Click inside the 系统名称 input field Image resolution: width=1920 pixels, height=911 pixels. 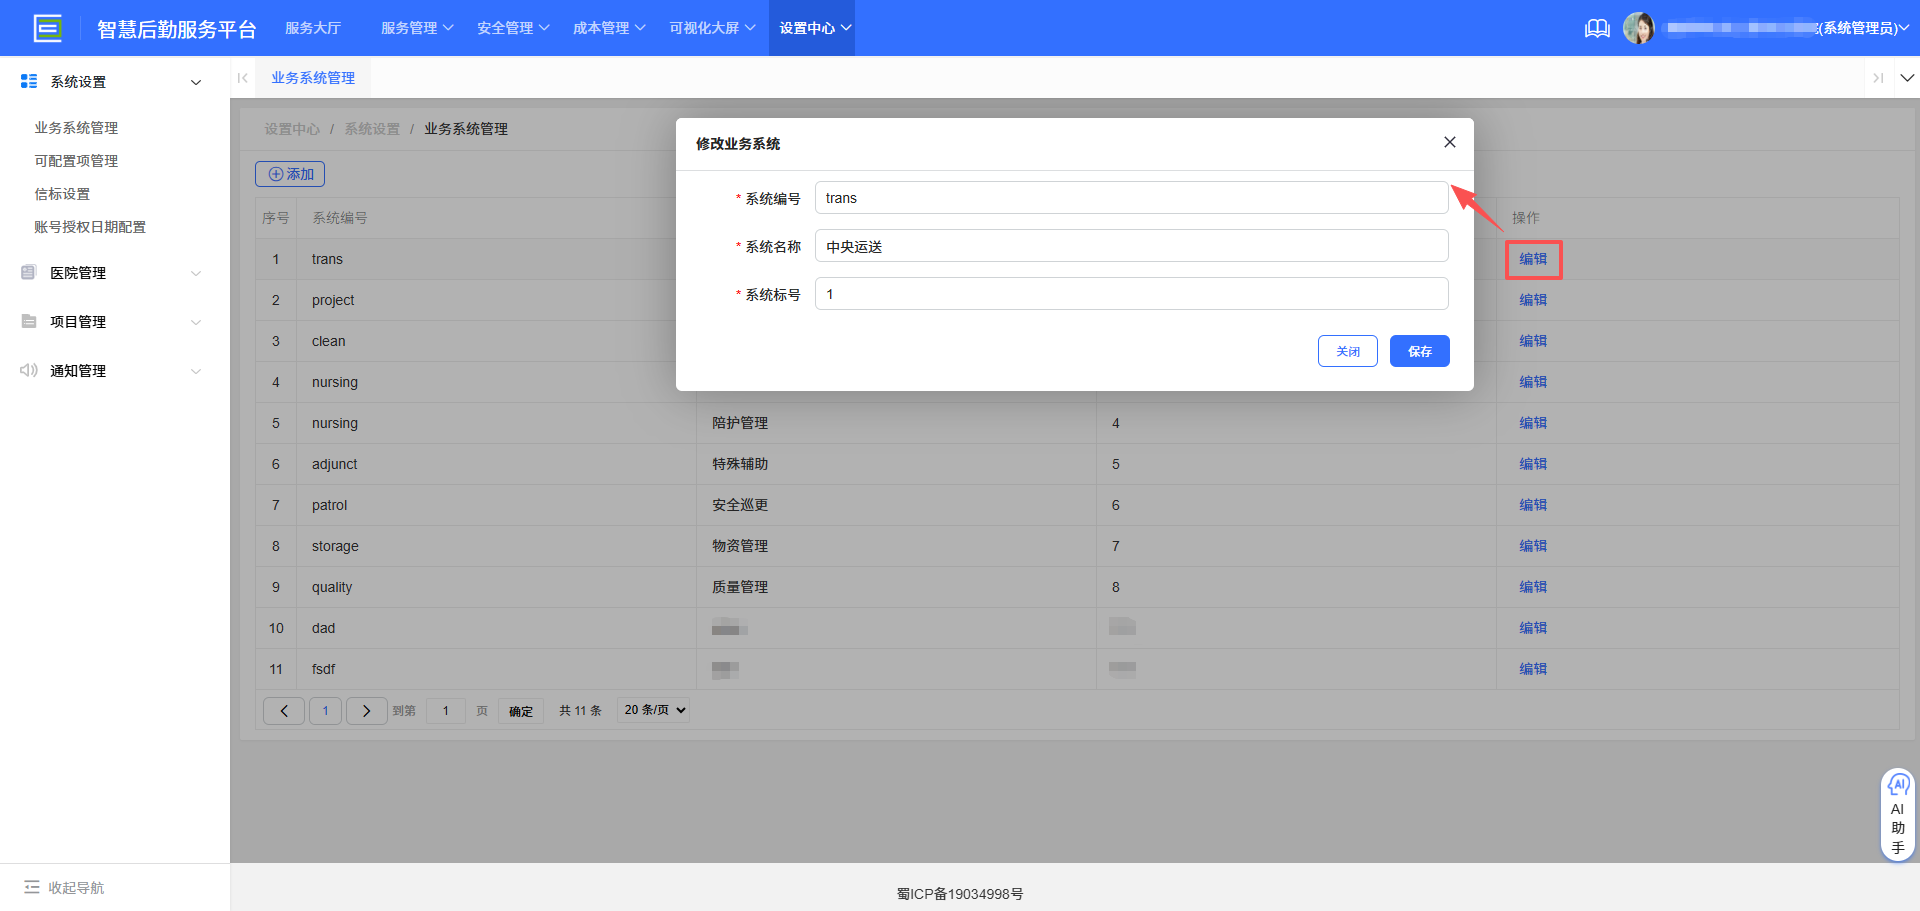click(x=1130, y=245)
